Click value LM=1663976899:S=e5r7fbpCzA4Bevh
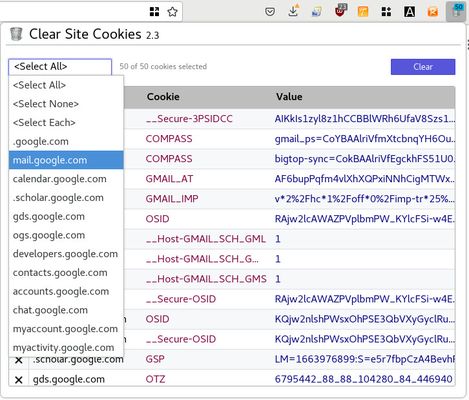This screenshot has height=400, width=469. tap(365, 359)
